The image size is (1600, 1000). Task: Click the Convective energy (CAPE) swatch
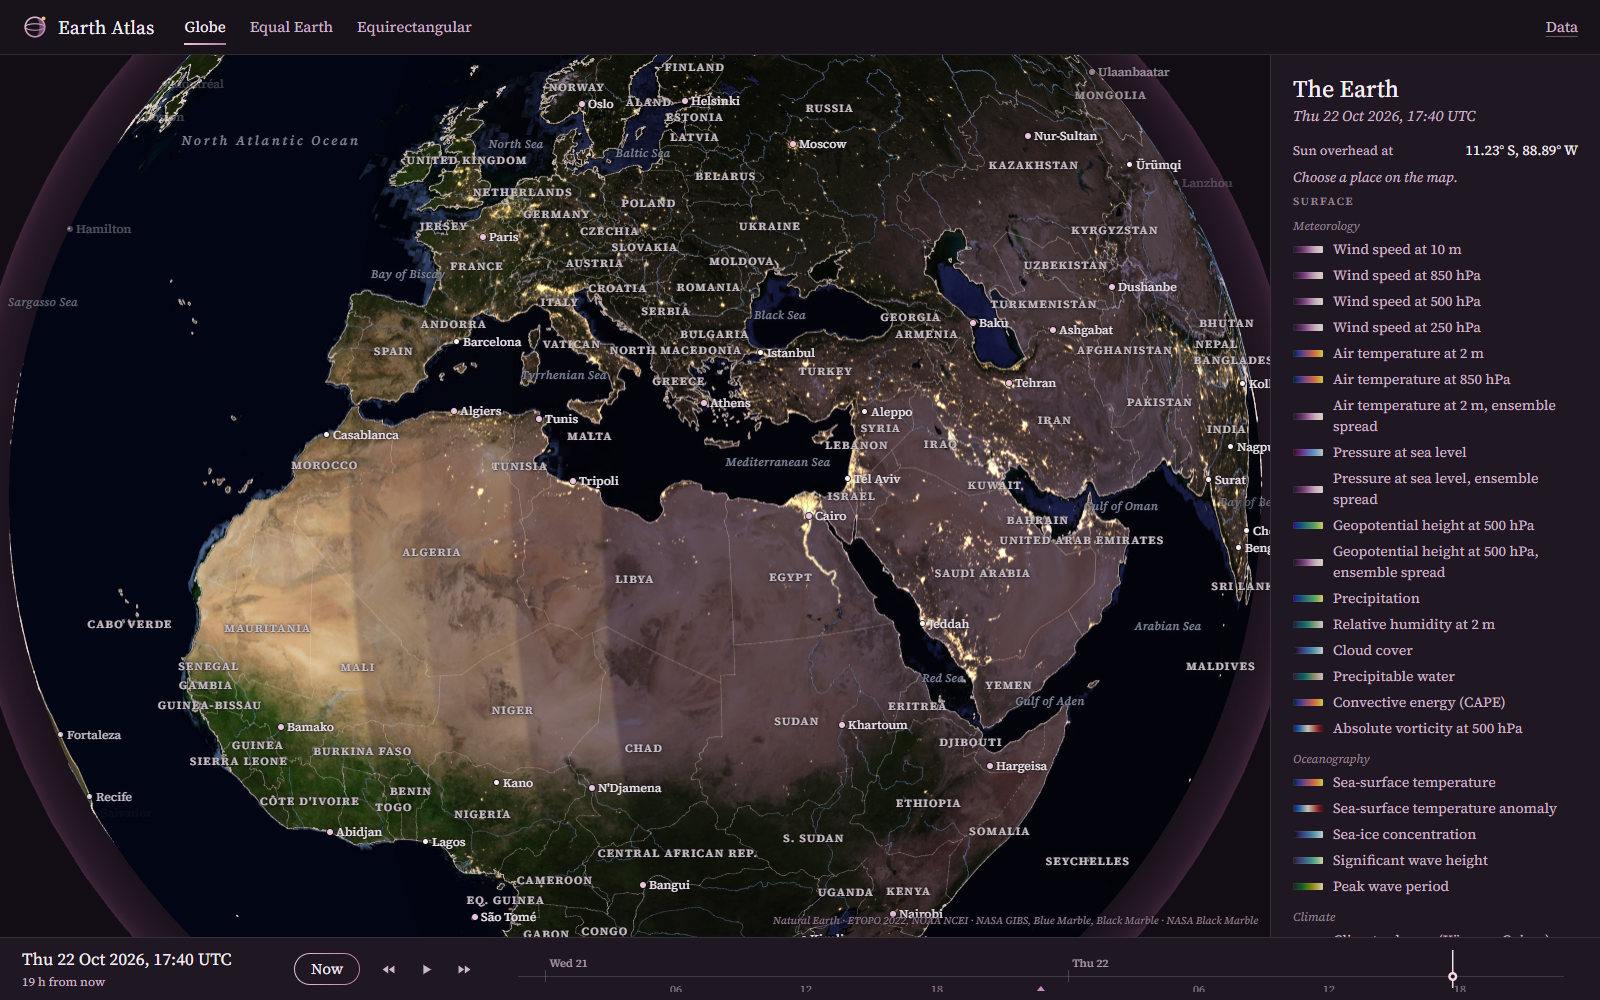coord(1308,702)
